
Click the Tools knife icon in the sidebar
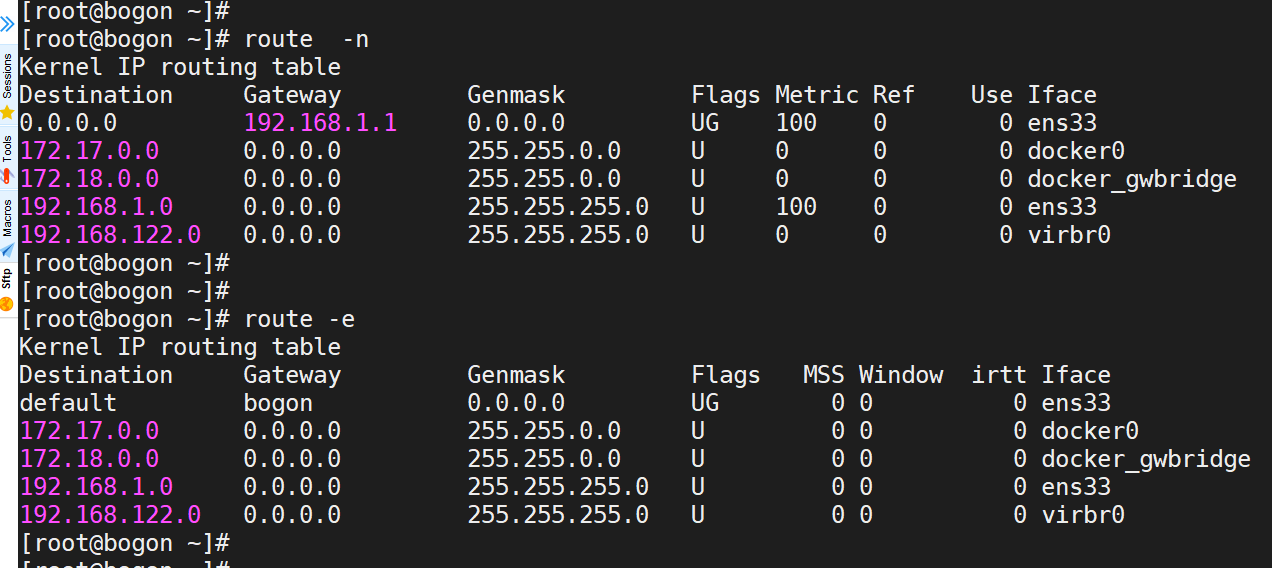coord(7,176)
